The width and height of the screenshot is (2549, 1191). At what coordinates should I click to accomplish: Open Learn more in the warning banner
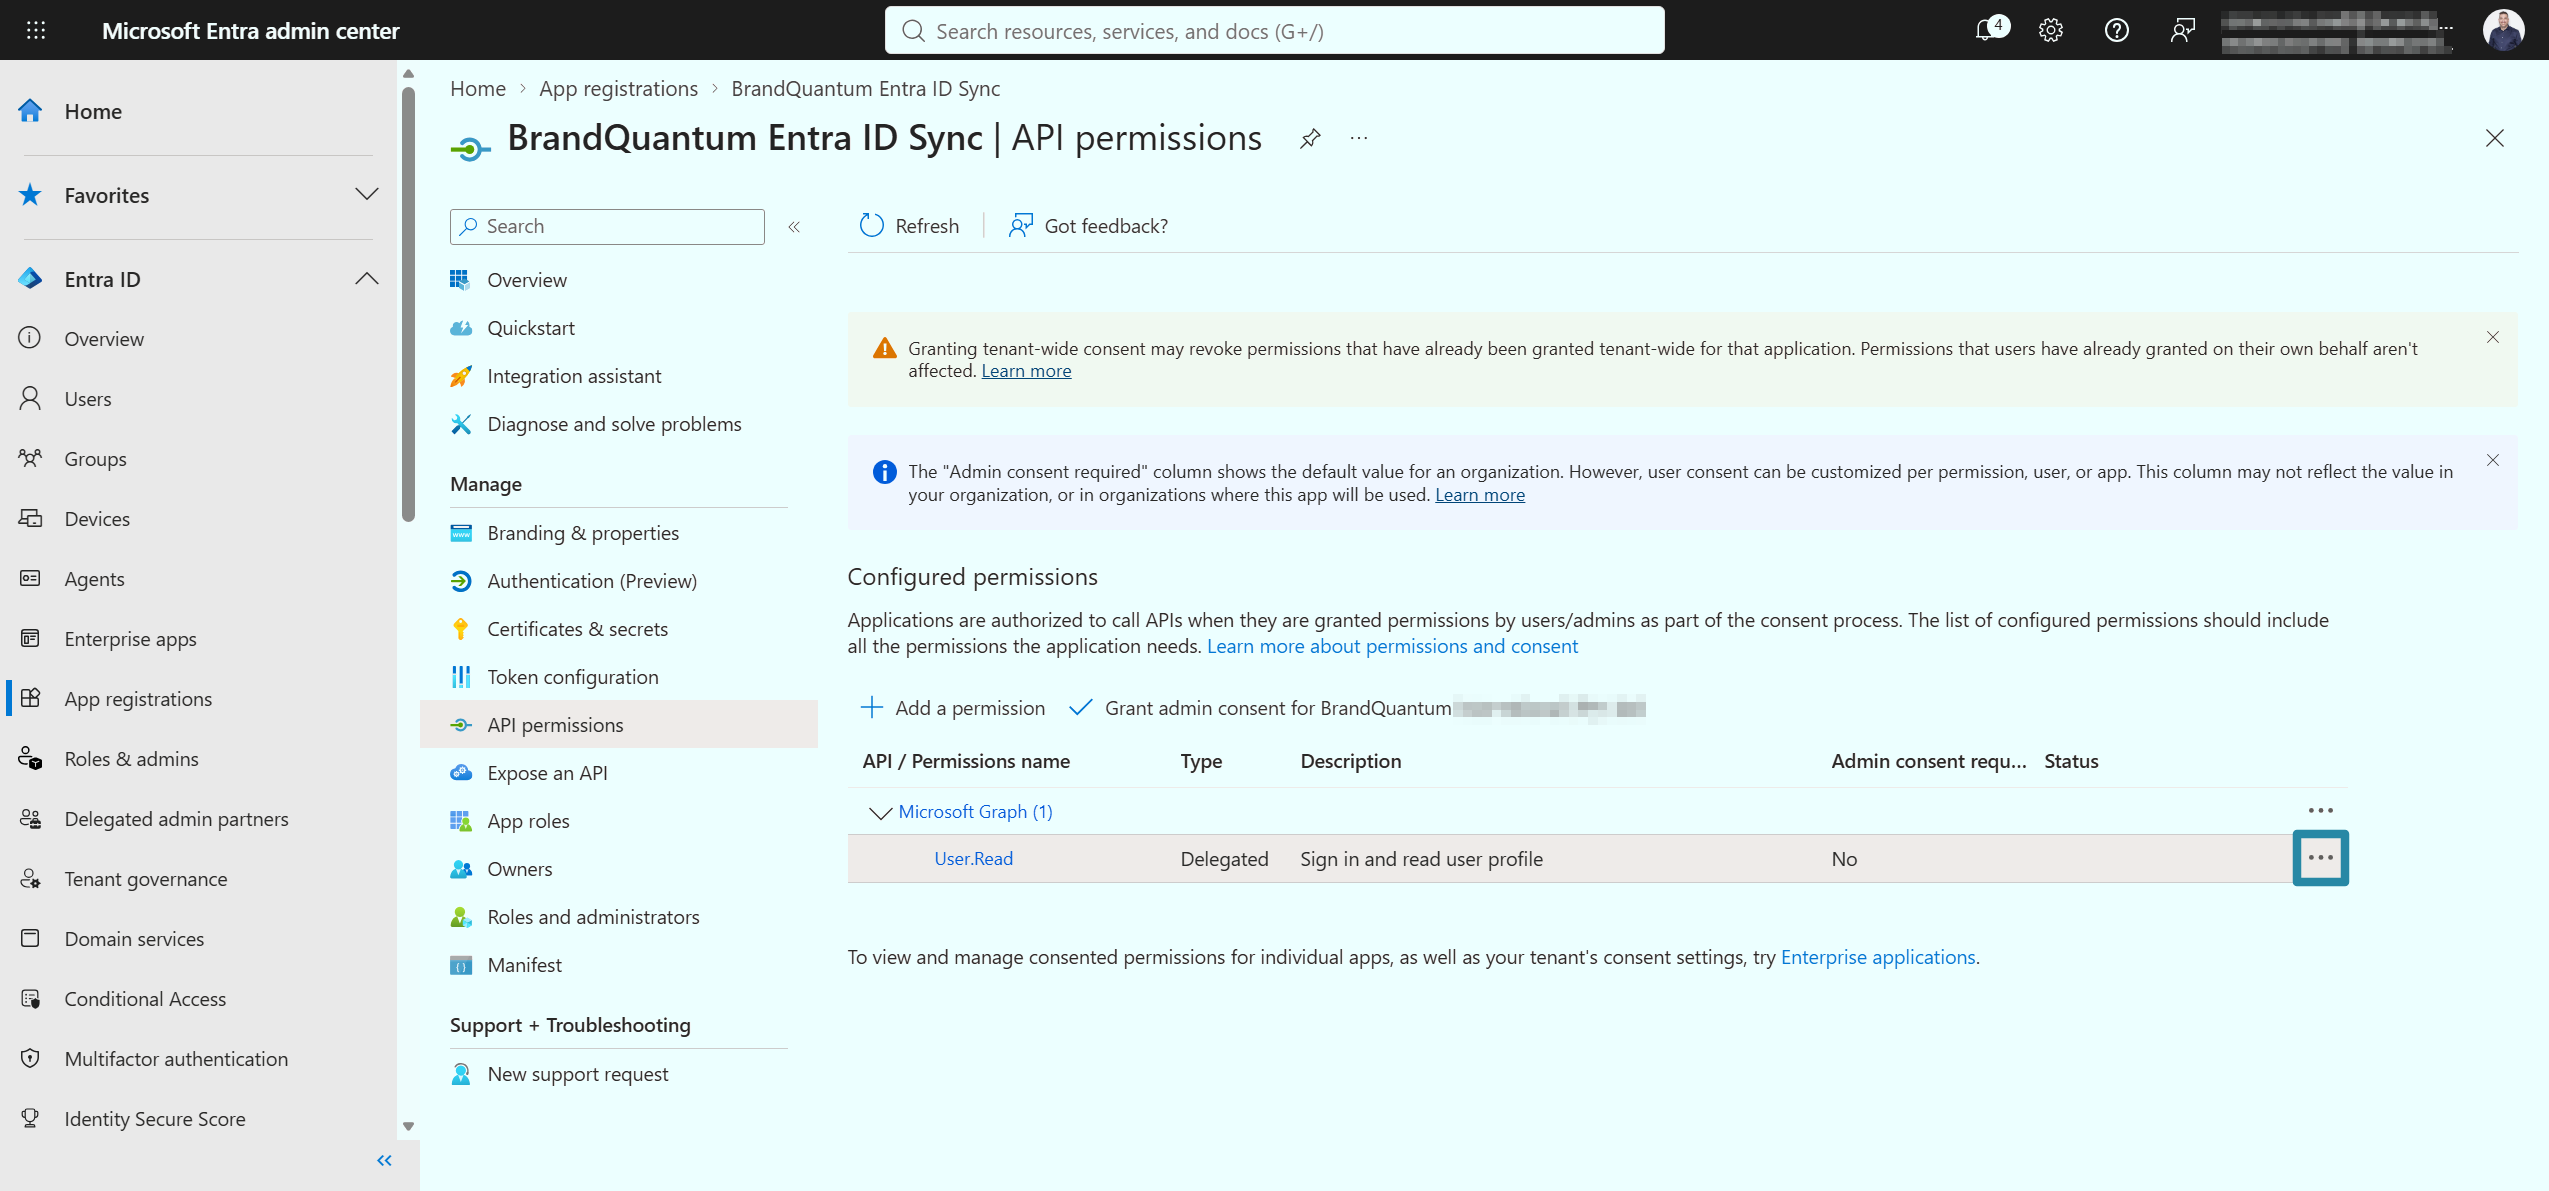(x=1026, y=371)
